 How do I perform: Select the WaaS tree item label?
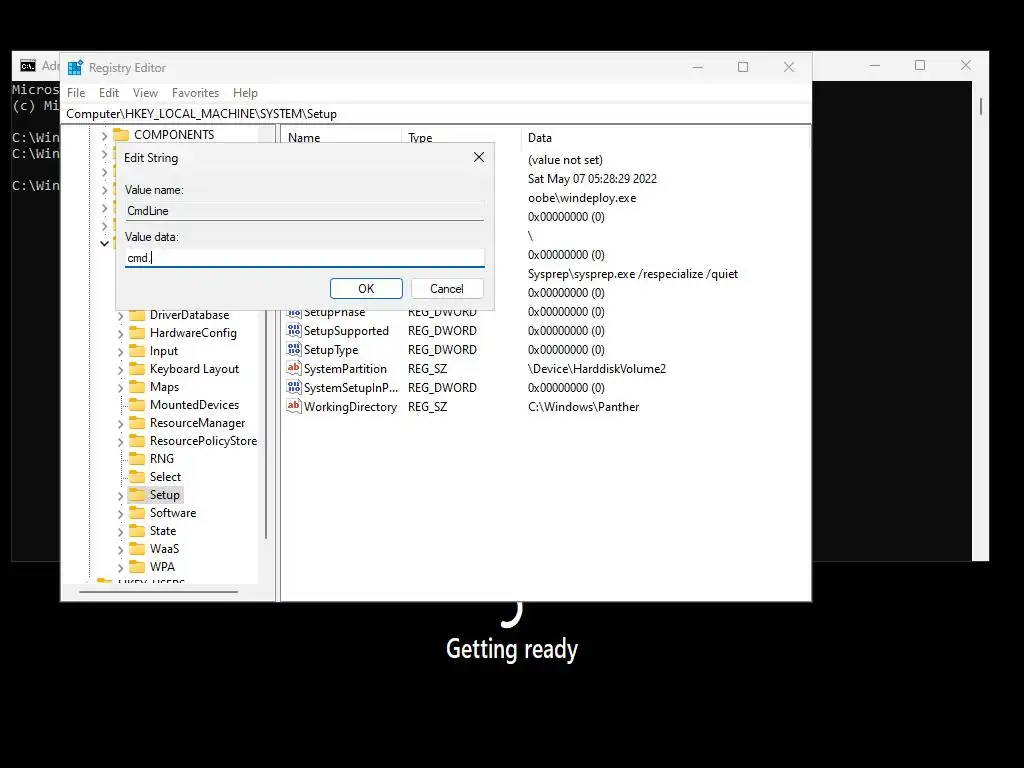pos(164,549)
